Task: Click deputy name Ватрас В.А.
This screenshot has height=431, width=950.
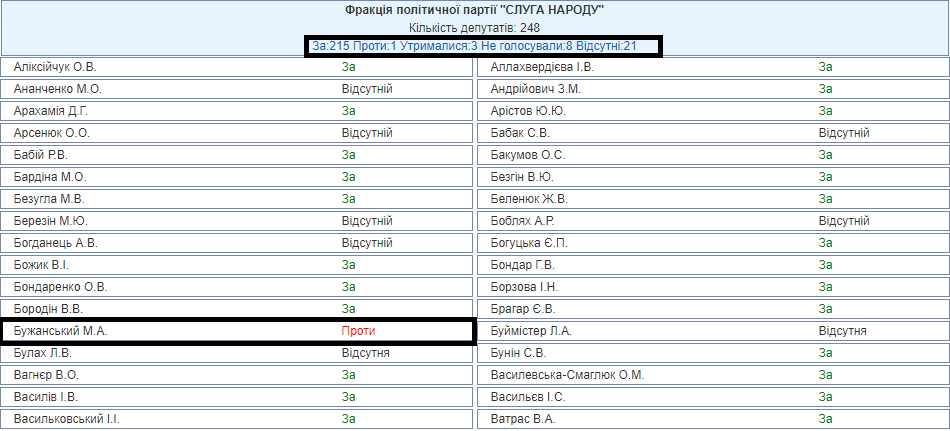Action: tap(523, 419)
